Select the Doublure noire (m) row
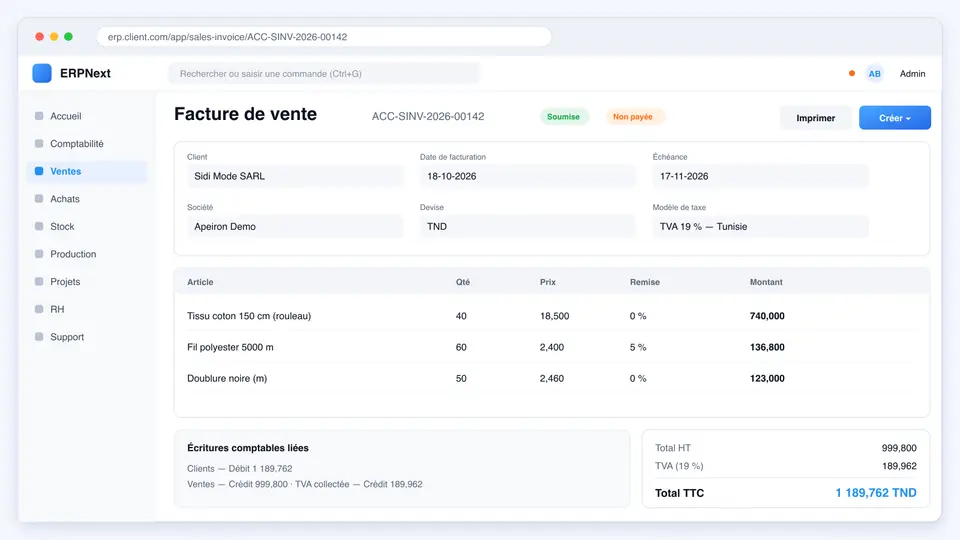Viewport: 960px width, 540px height. click(552, 378)
